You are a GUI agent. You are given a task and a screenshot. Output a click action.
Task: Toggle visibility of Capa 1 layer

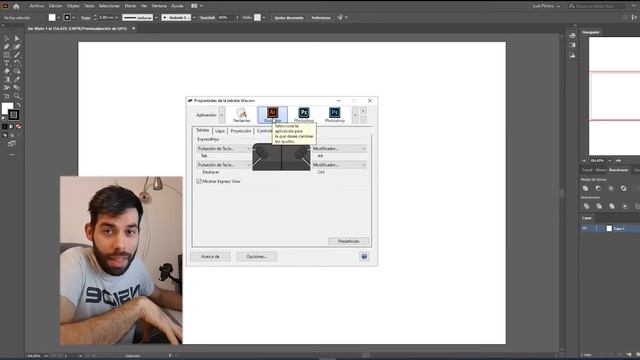tap(585, 229)
